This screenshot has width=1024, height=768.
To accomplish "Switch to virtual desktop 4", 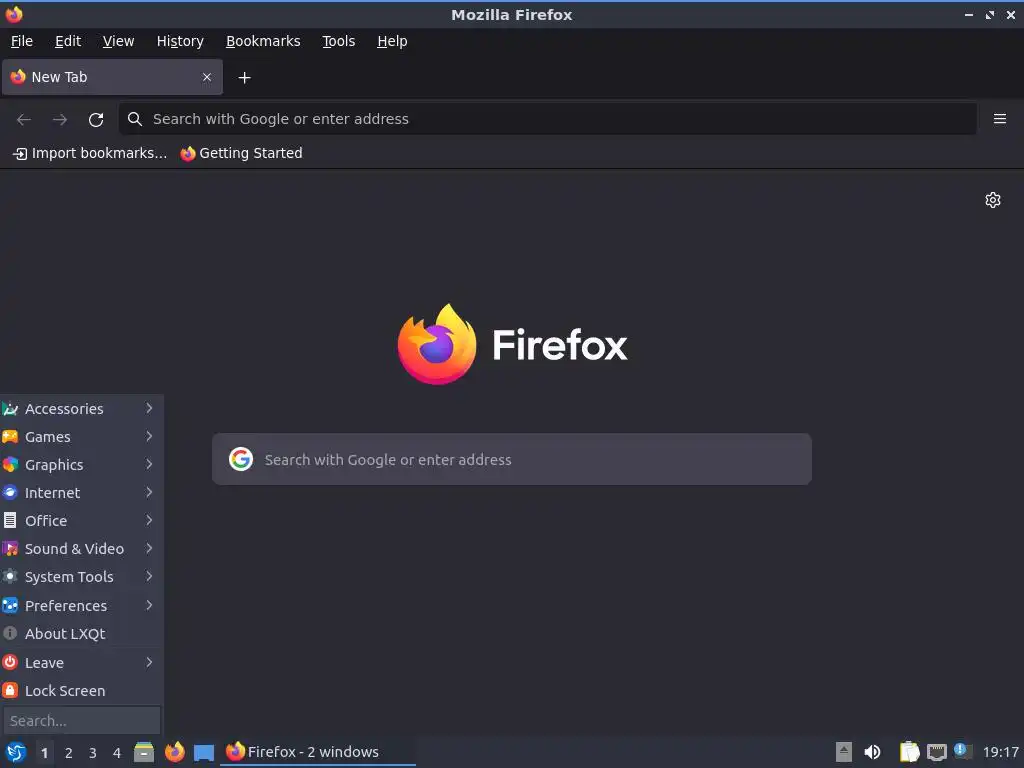I will tap(117, 753).
